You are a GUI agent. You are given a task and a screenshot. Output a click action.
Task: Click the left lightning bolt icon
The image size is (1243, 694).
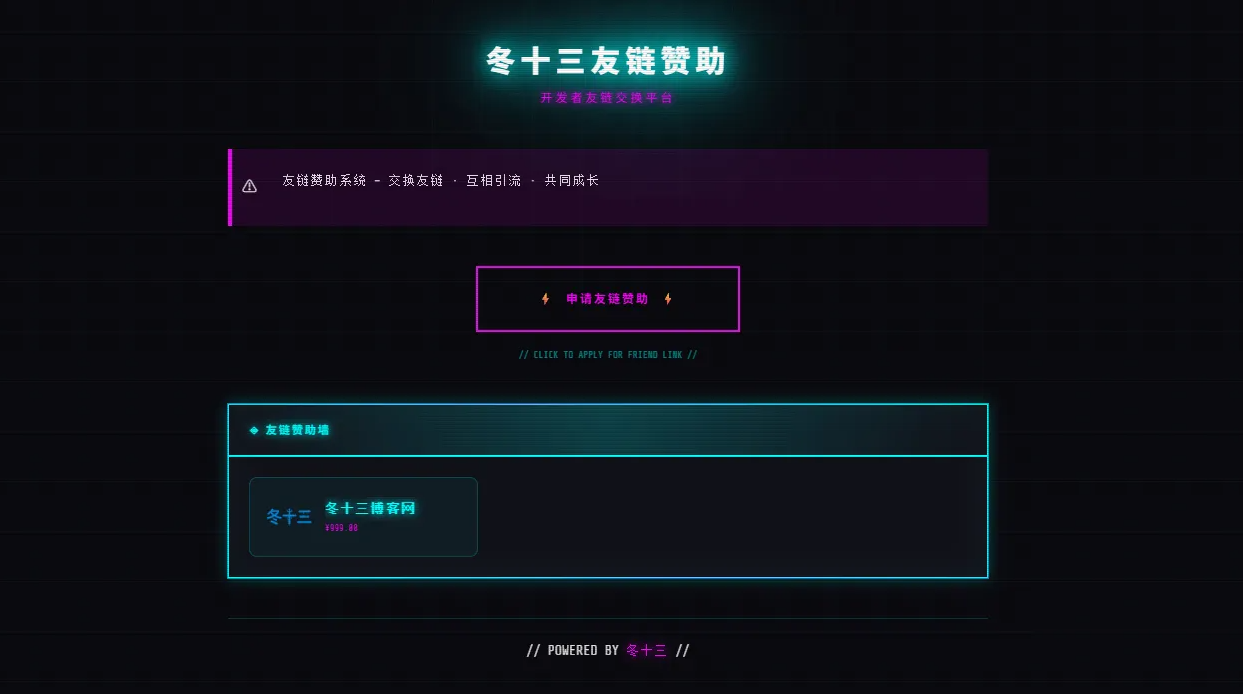coord(545,299)
